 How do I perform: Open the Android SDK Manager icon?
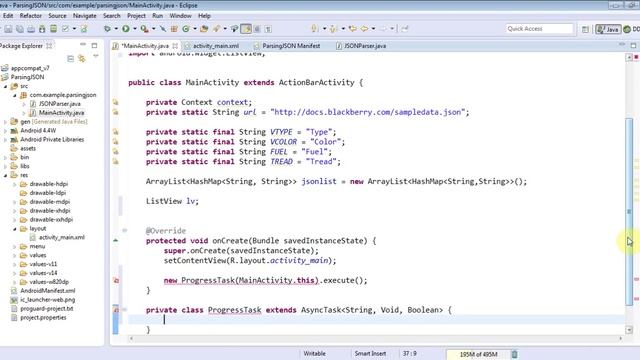42,29
